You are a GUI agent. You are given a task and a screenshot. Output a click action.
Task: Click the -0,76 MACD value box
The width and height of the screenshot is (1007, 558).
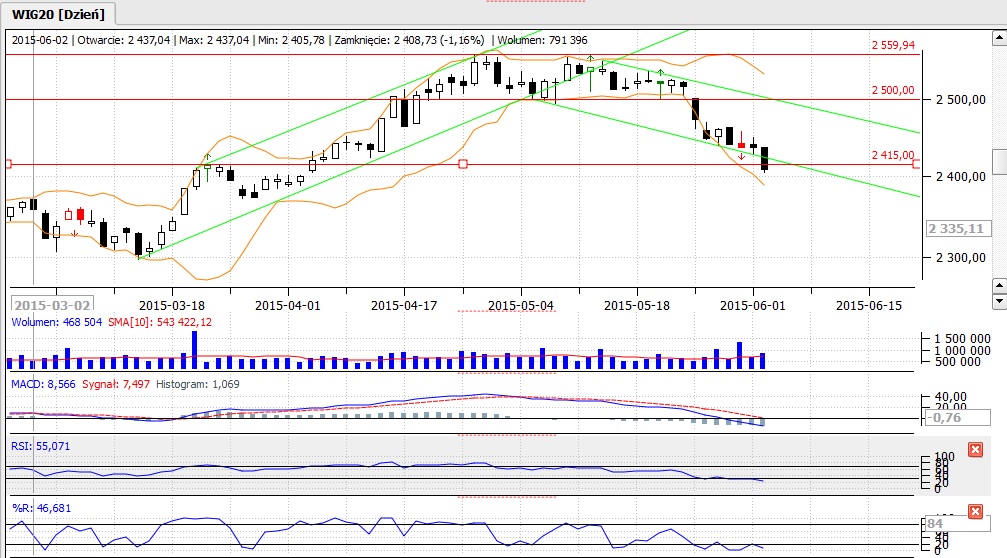pos(958,417)
